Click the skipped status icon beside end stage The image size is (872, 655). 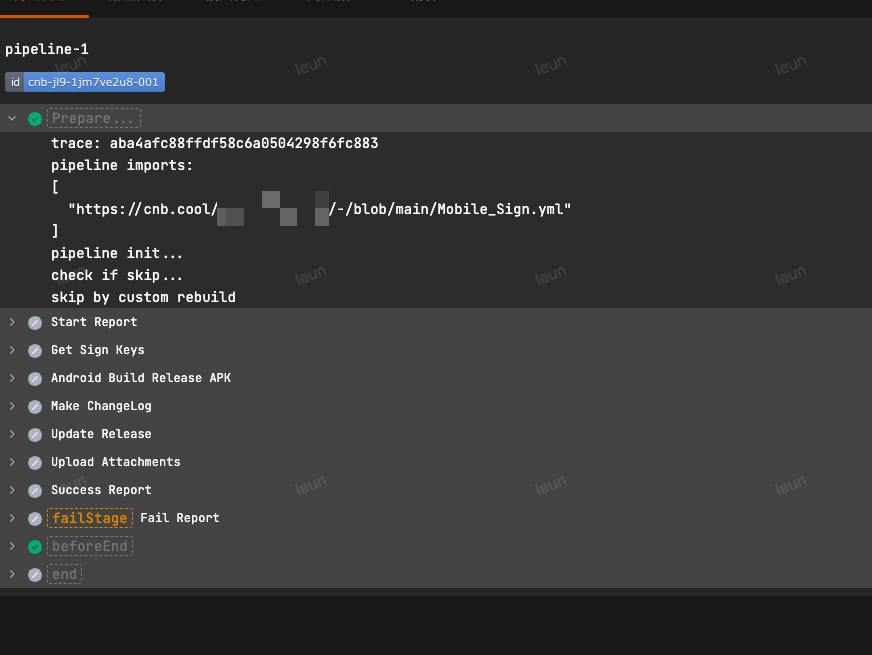35,575
